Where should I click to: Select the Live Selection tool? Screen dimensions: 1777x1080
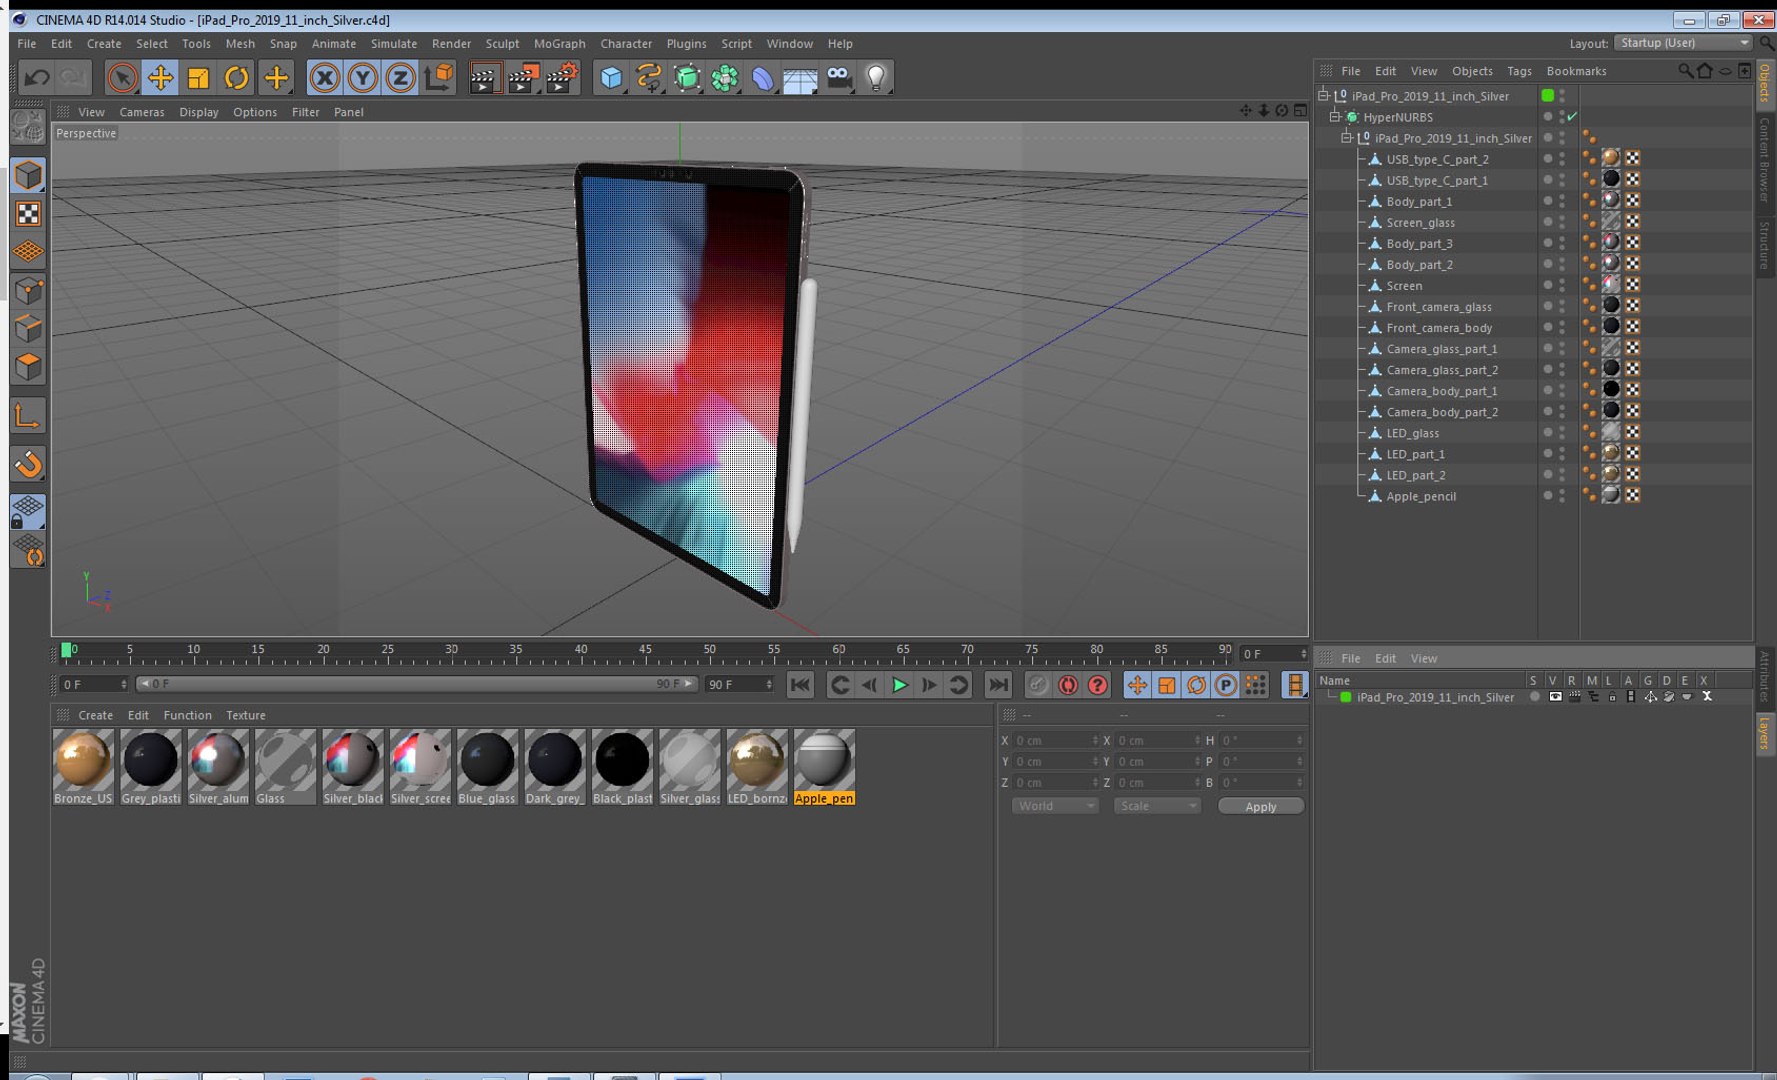click(x=122, y=77)
